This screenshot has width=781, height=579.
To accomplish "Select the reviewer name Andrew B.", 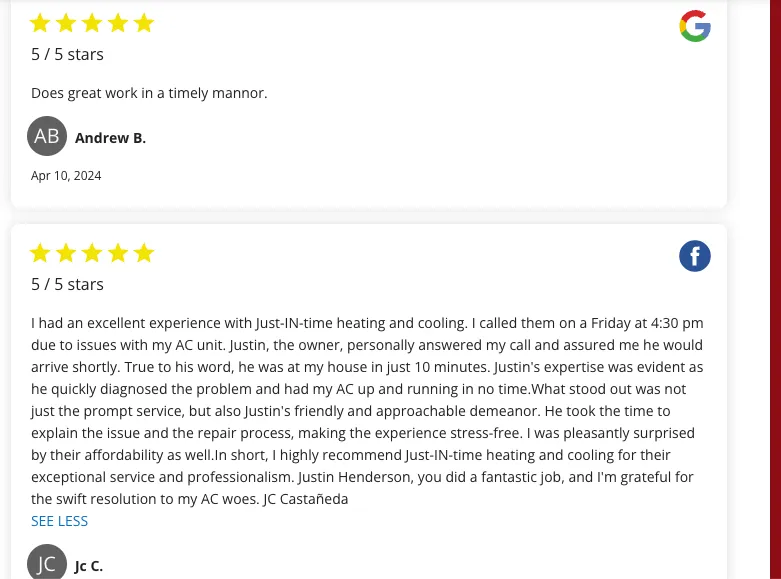I will click(110, 138).
